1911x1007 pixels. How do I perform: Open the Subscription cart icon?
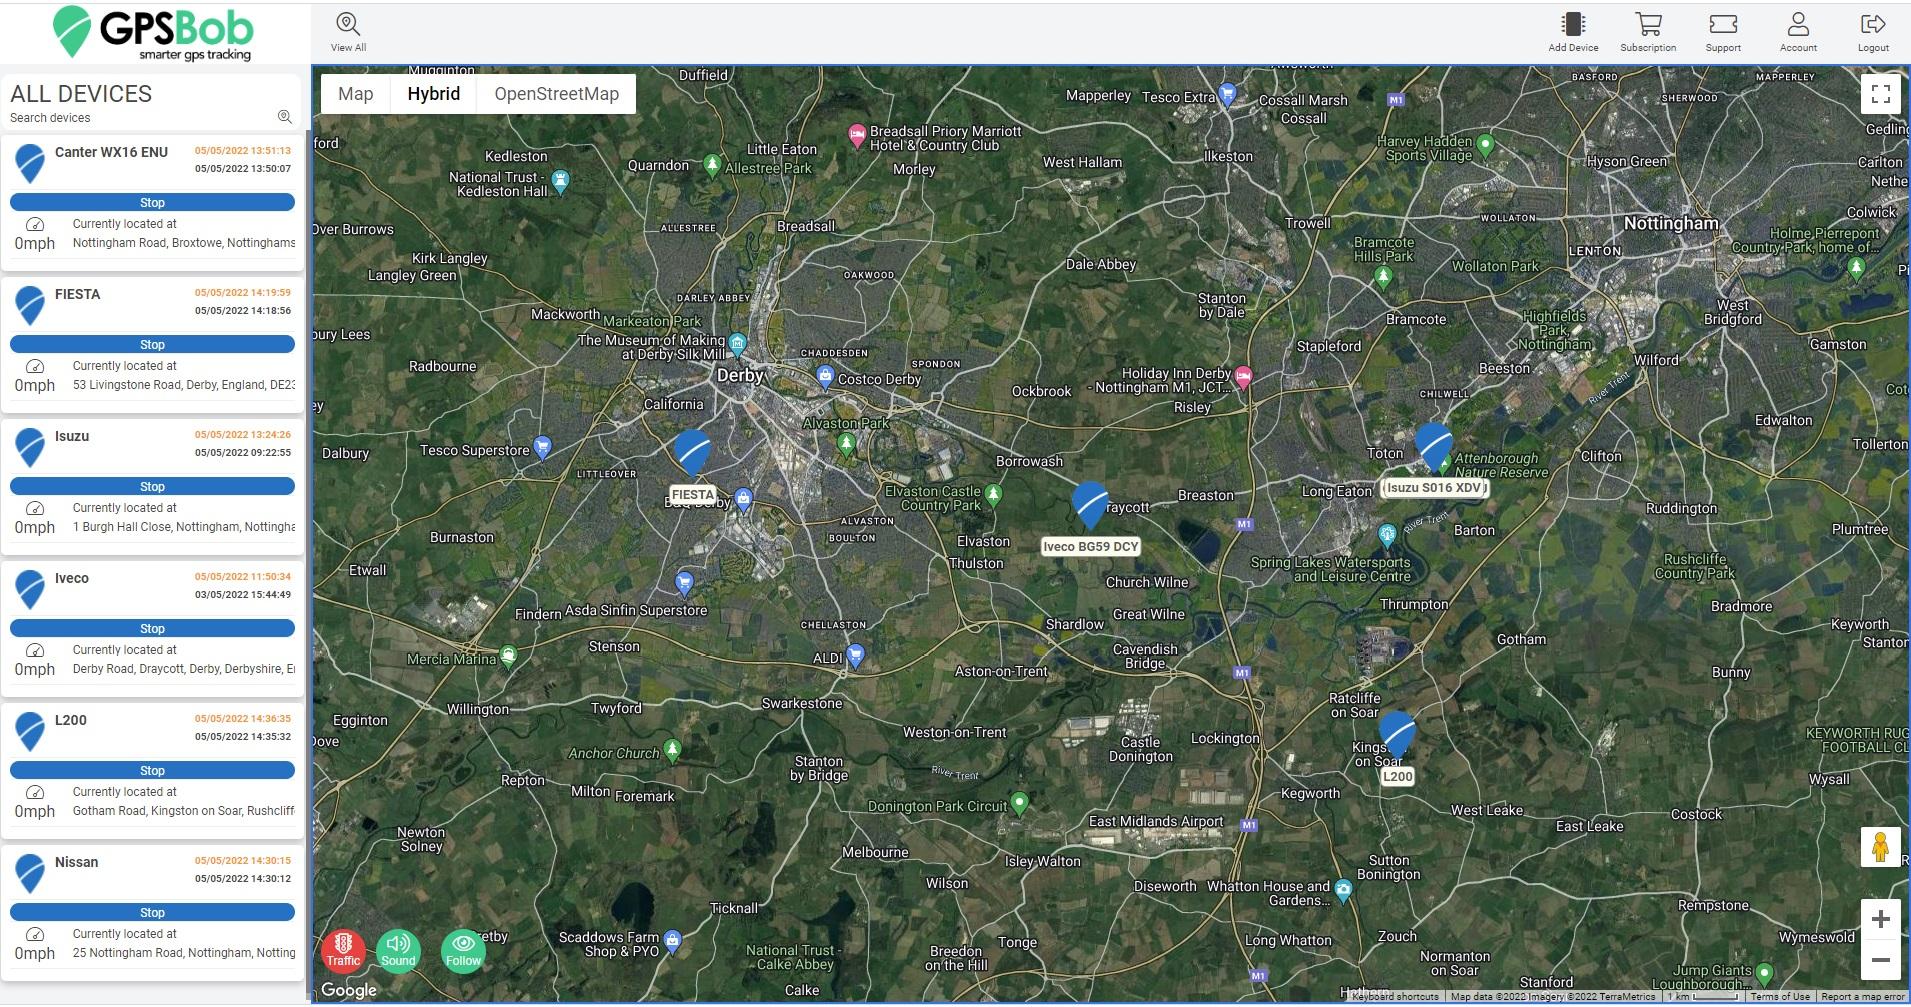[x=1648, y=24]
